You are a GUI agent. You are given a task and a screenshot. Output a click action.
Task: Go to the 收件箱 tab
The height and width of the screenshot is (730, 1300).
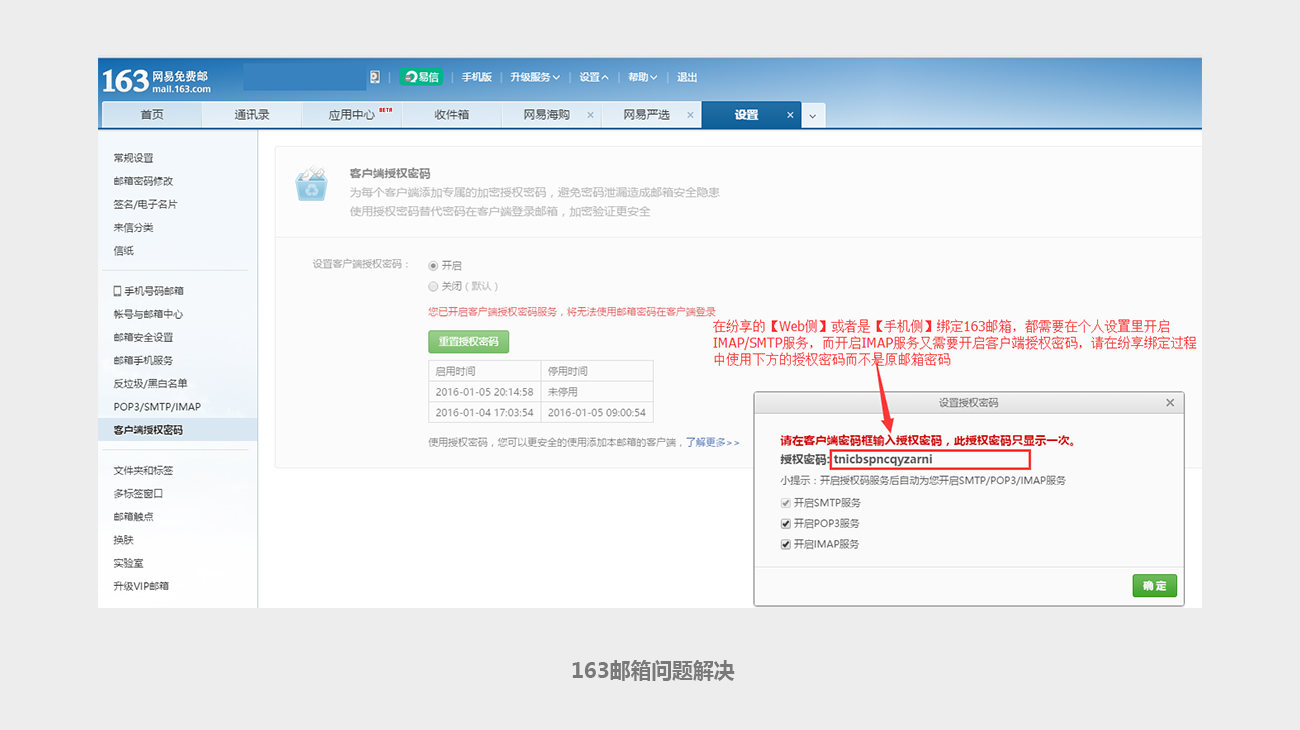click(x=452, y=115)
